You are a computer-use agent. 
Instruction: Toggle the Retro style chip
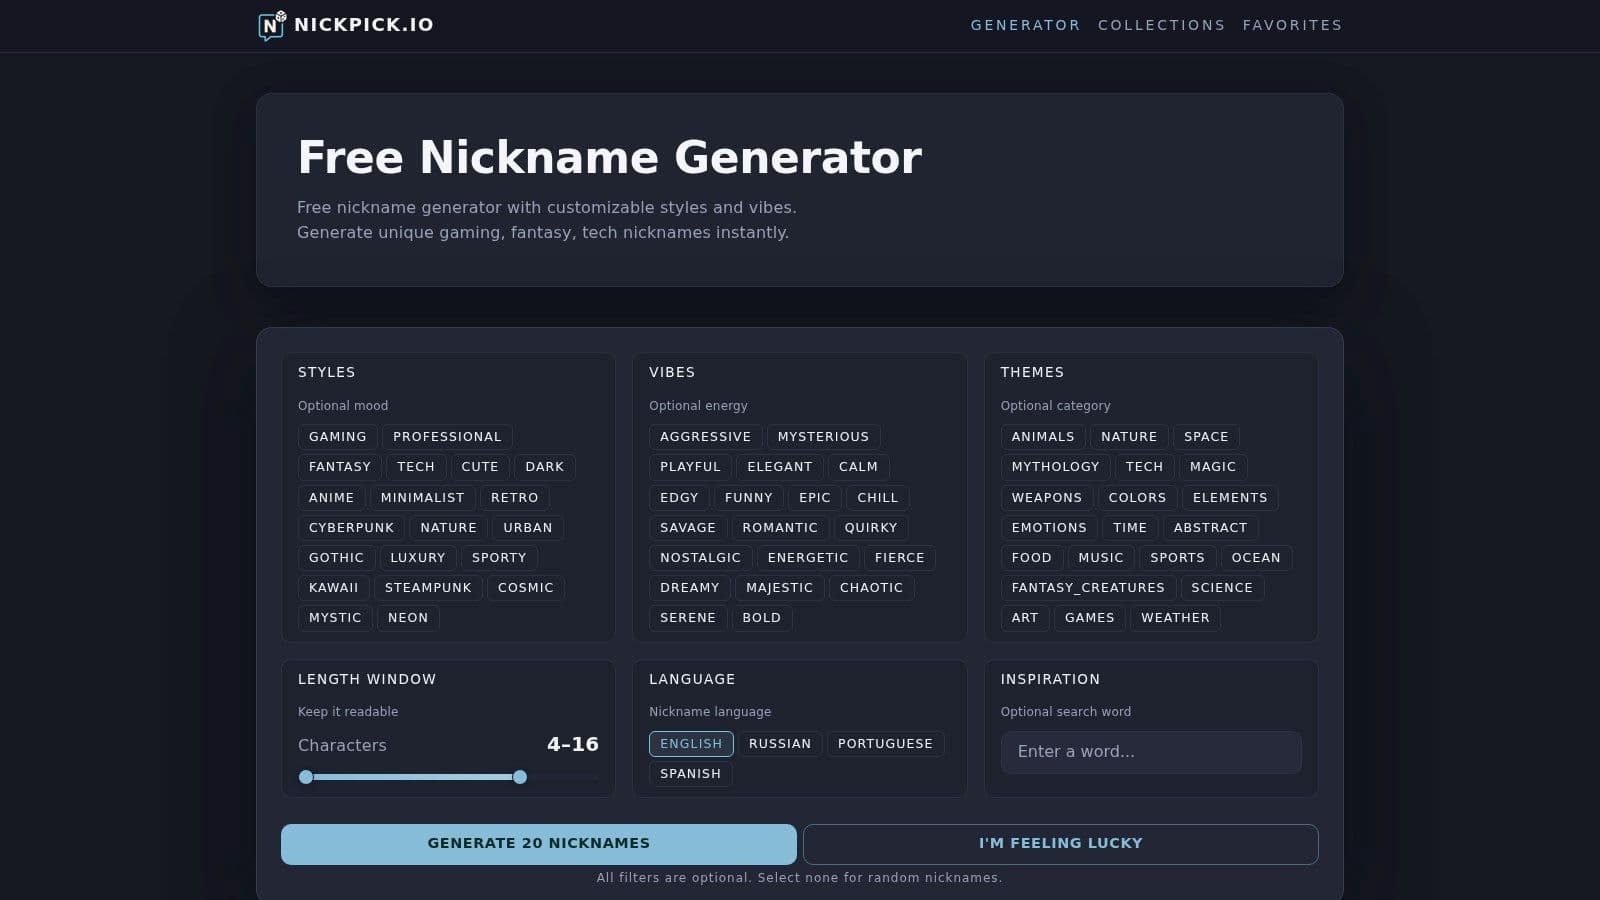[x=514, y=498]
